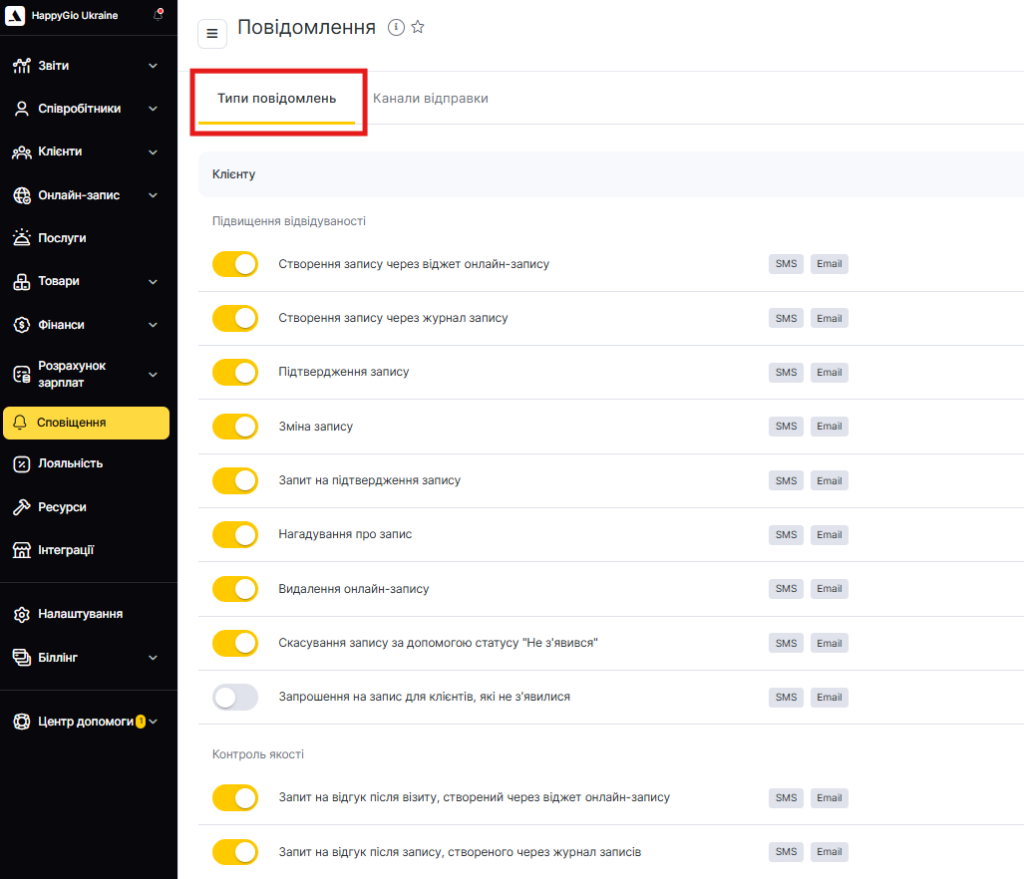Click the info icon next to Повідомлення
The width and height of the screenshot is (1024, 879).
tap(396, 28)
